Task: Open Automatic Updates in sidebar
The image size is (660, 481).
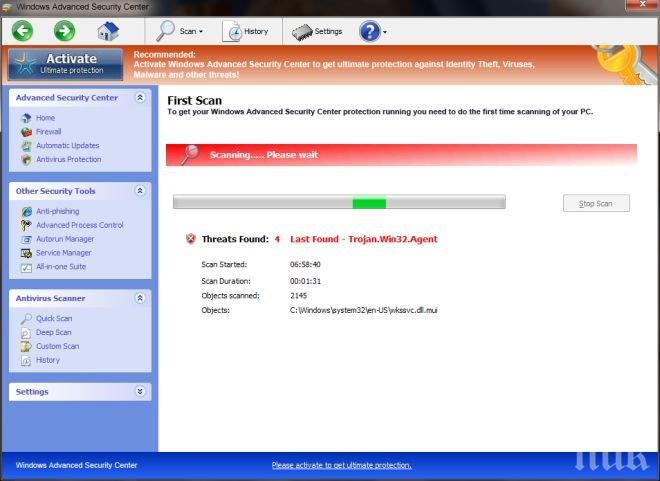Action: (x=67, y=146)
